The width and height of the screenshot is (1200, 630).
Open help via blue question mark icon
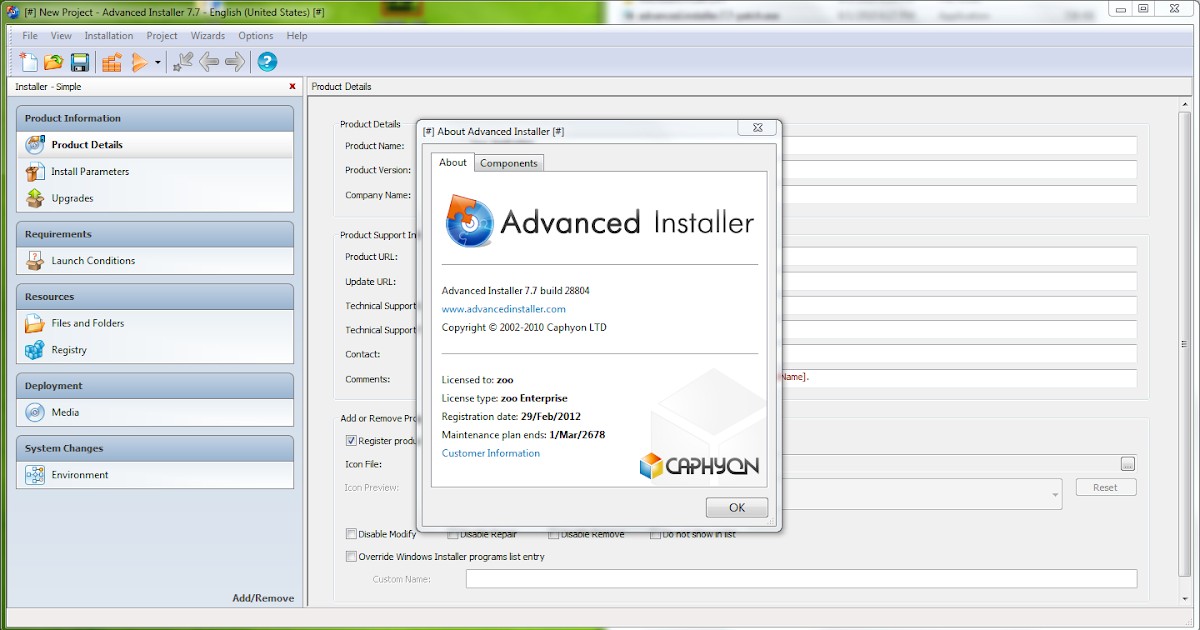click(267, 62)
